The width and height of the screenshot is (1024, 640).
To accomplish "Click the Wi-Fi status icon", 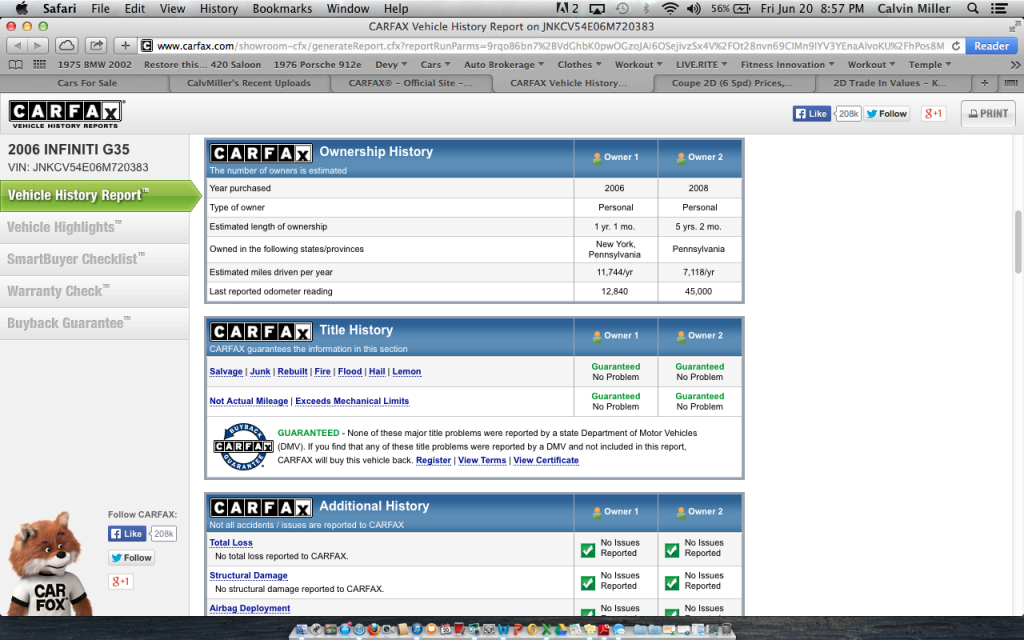I will (x=670, y=8).
